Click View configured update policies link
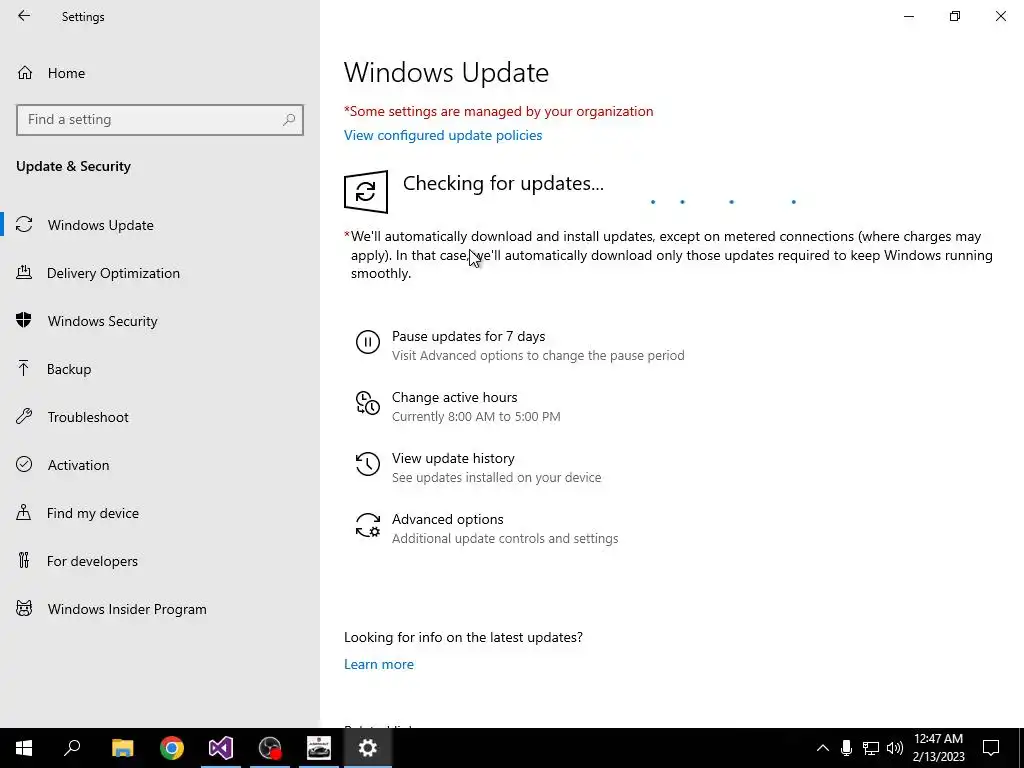1024x768 pixels. click(443, 135)
